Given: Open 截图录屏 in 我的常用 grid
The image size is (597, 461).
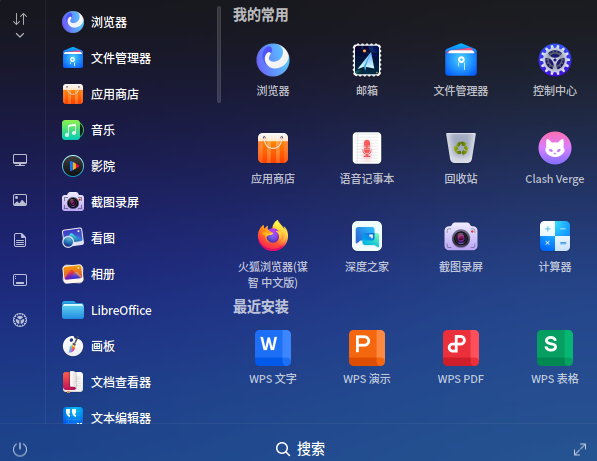Looking at the screenshot, I should [461, 246].
